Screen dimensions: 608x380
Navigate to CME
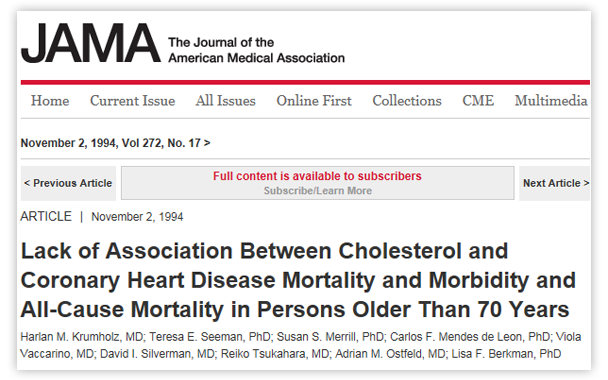tap(478, 101)
